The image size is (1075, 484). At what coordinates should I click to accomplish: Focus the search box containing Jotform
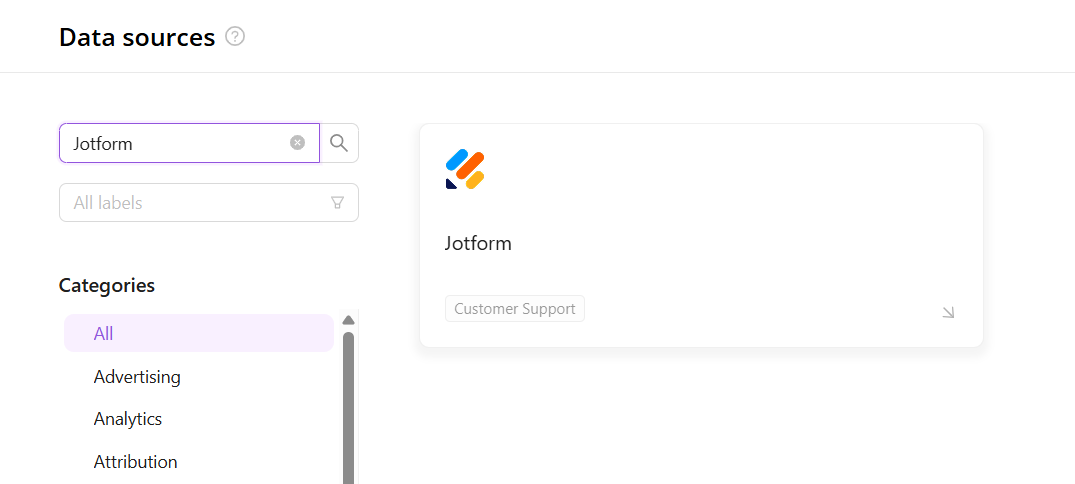[175, 143]
